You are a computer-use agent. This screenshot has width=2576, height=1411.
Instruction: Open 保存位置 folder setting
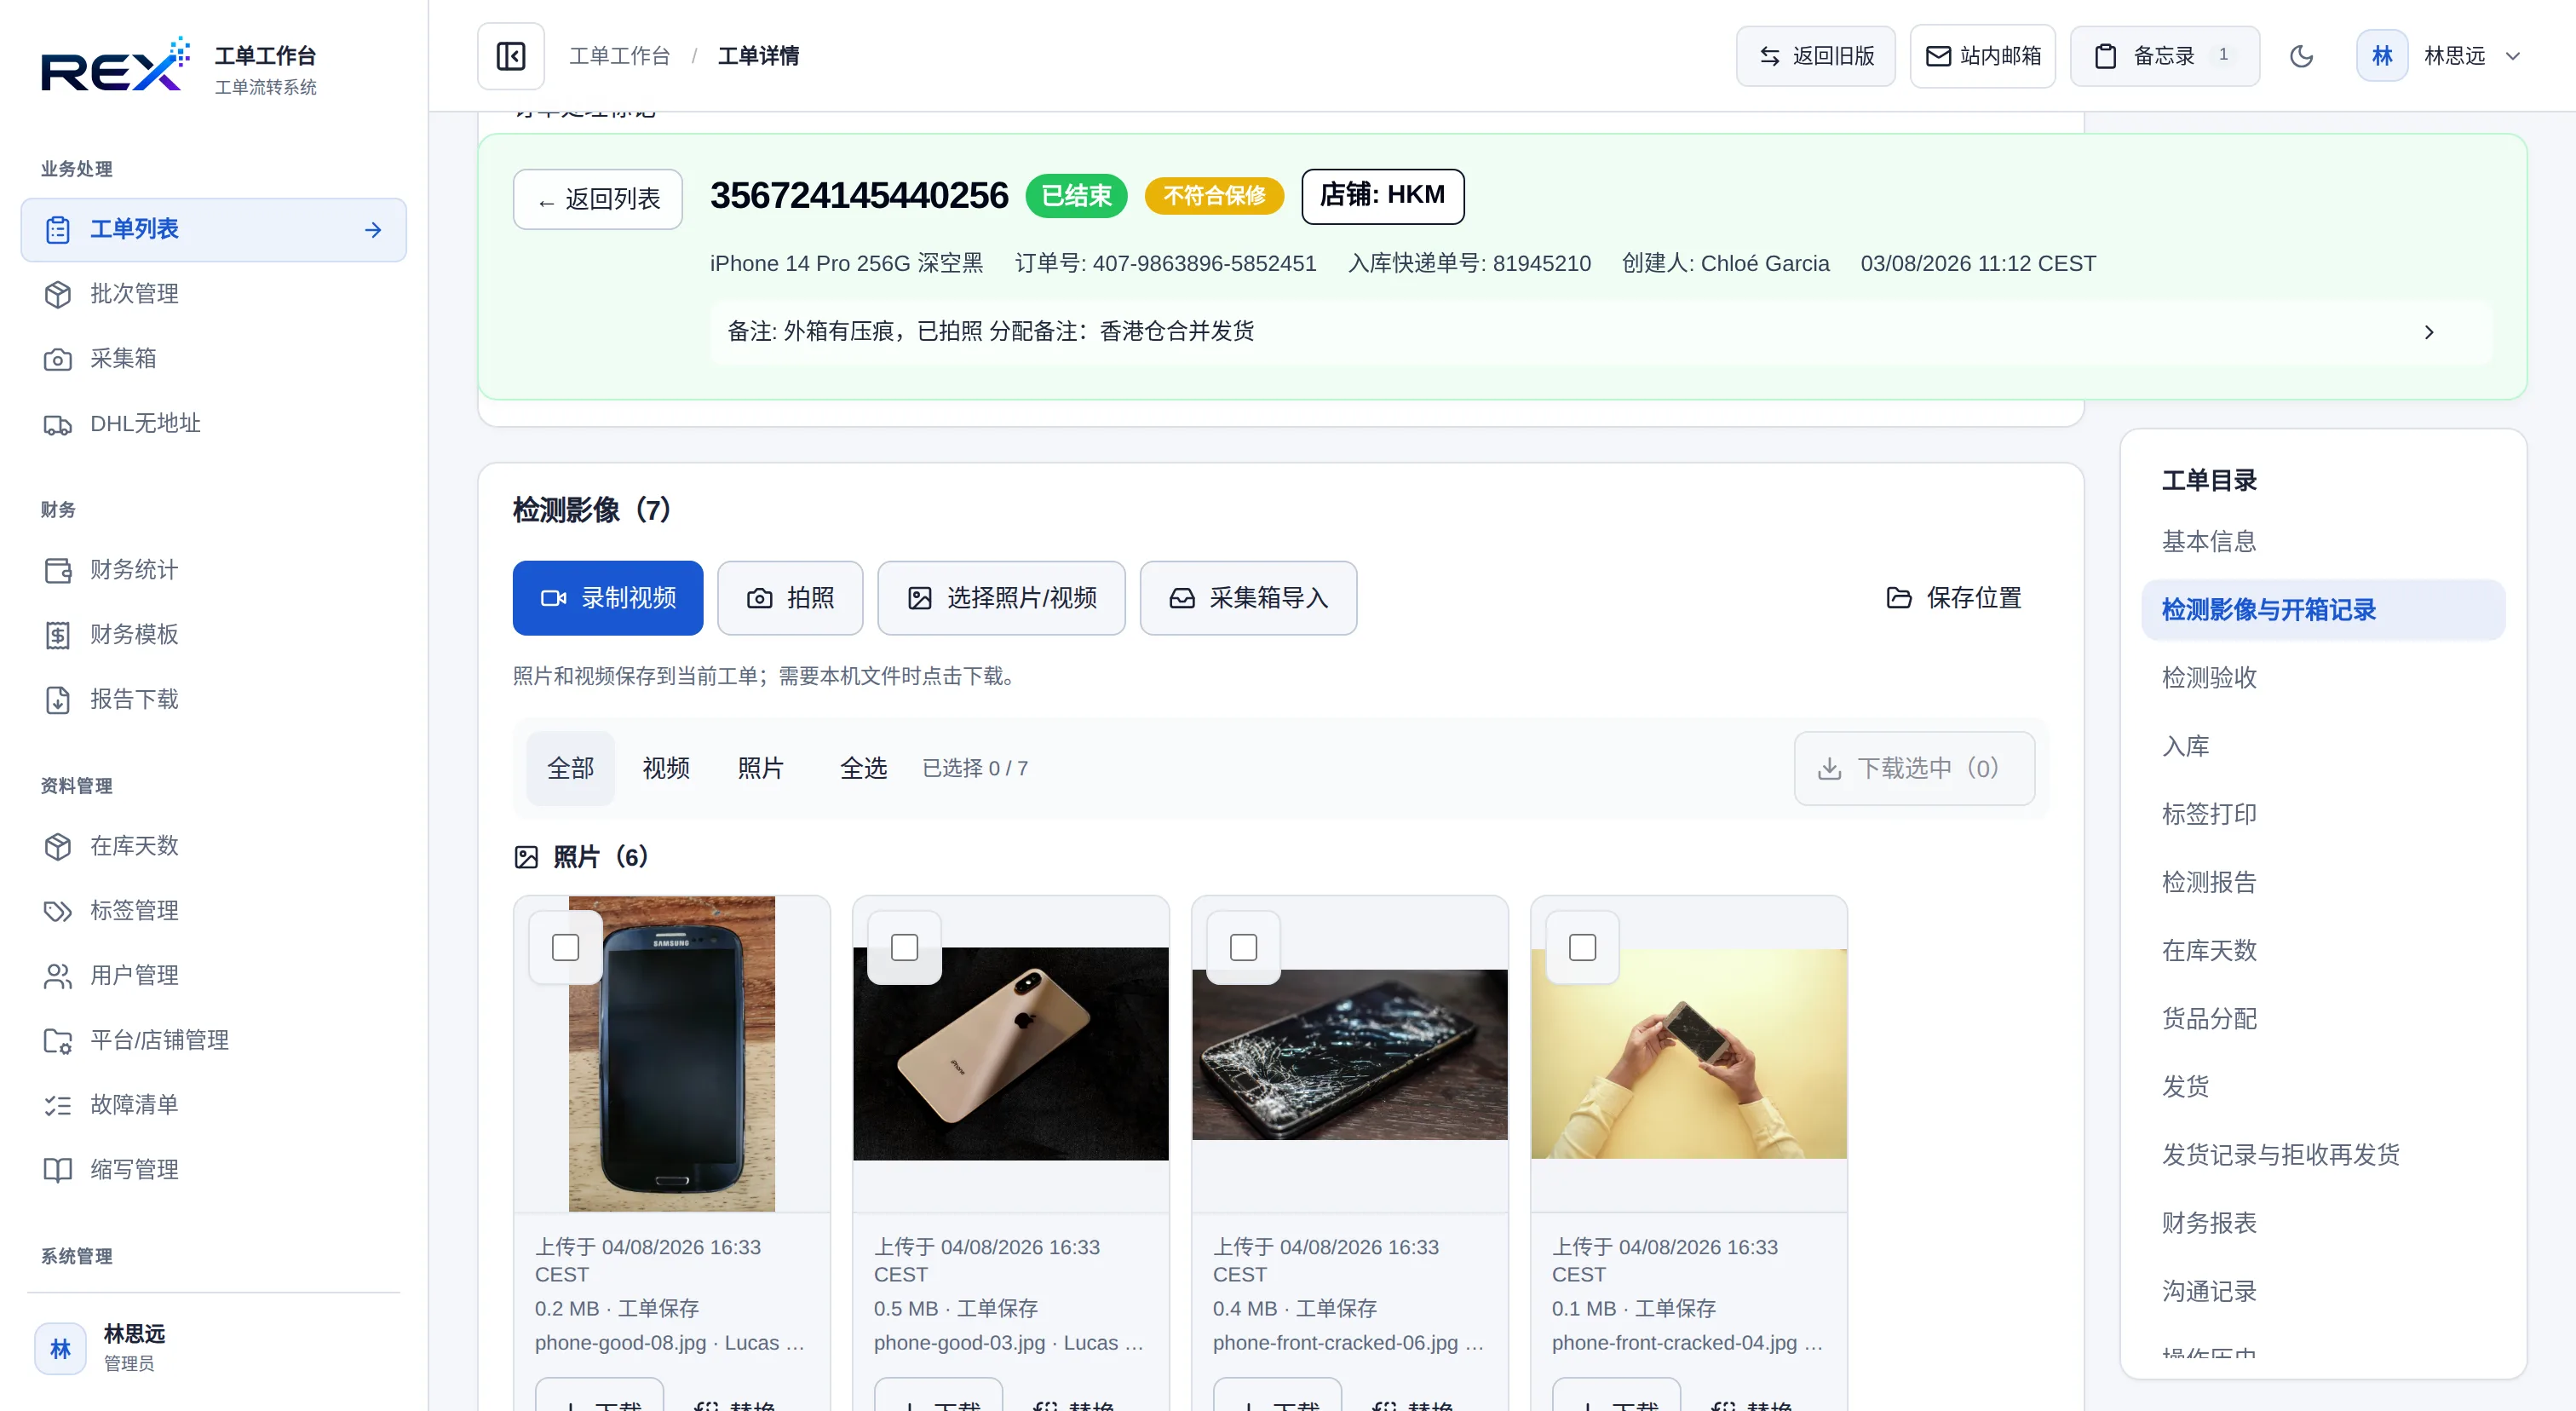point(1953,598)
